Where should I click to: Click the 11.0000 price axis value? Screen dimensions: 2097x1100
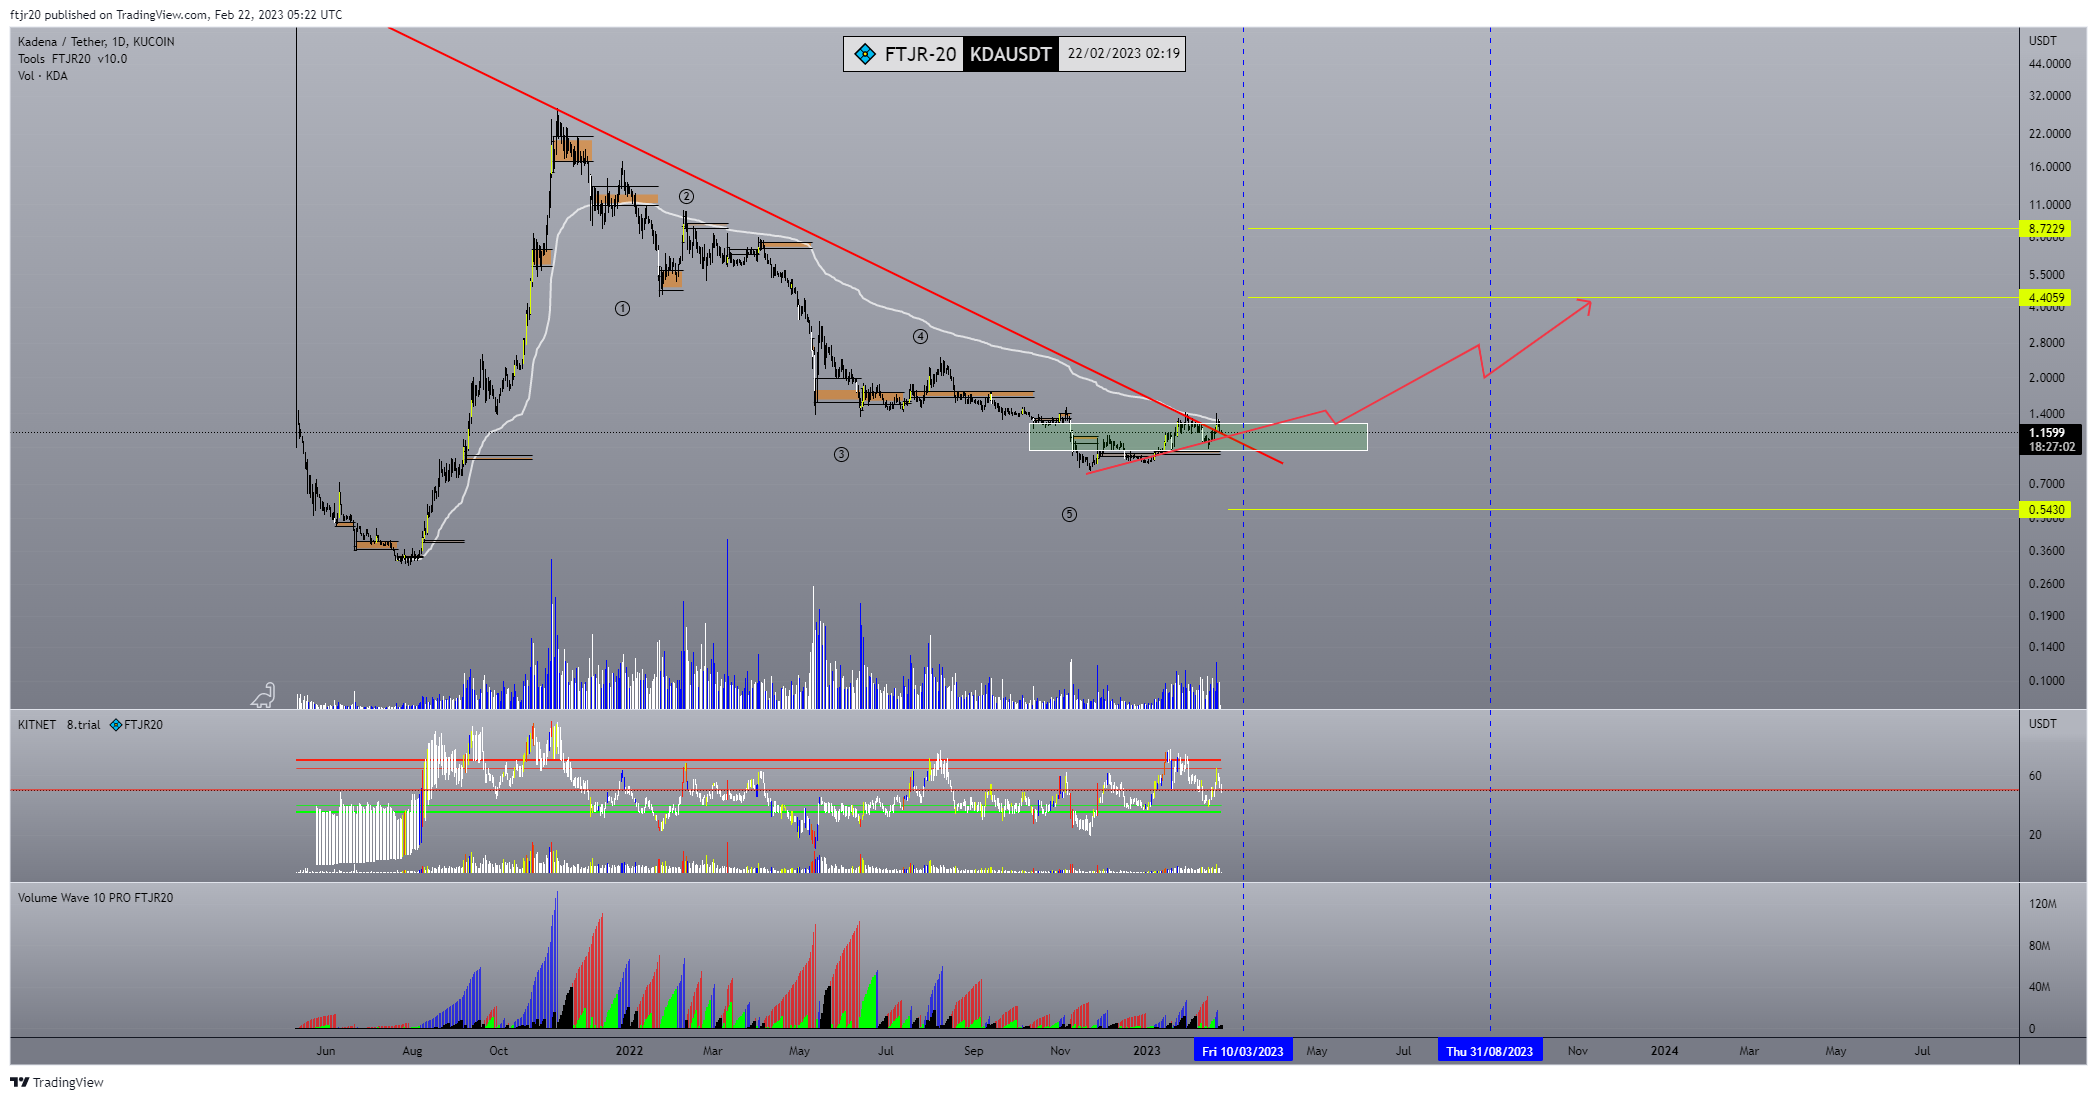tap(2049, 205)
